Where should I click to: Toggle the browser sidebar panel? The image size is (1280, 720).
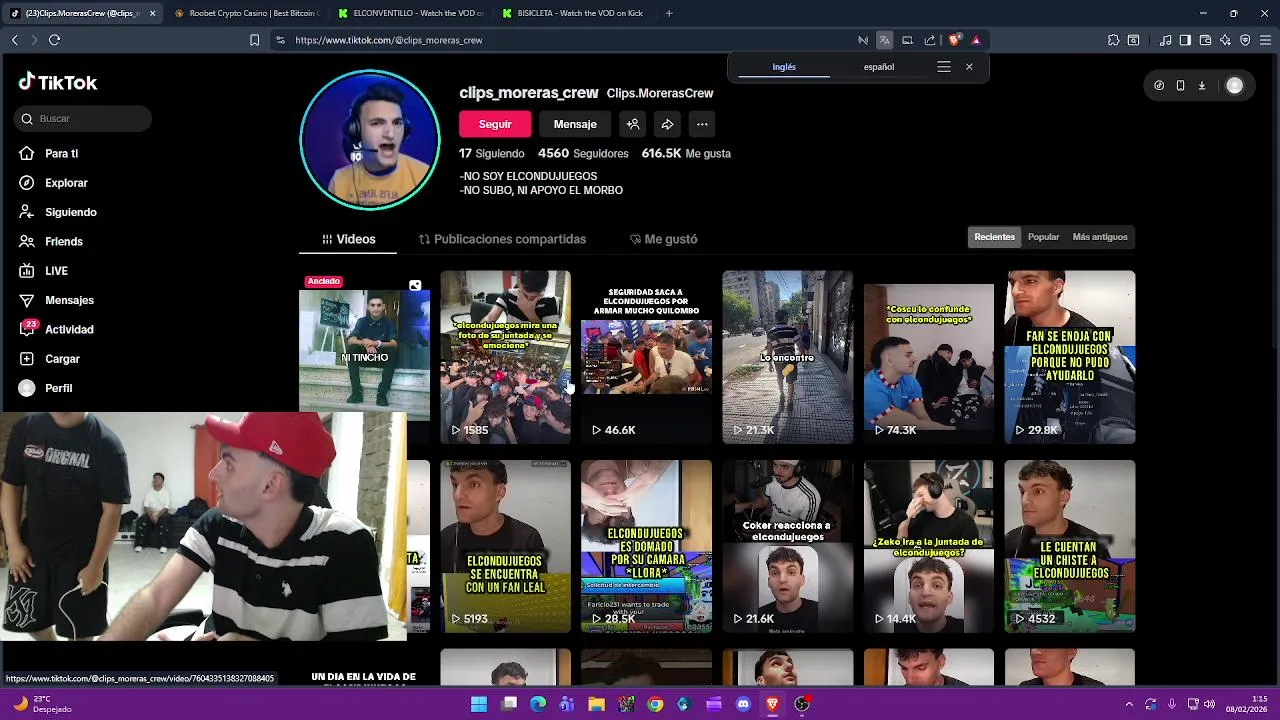[1185, 40]
